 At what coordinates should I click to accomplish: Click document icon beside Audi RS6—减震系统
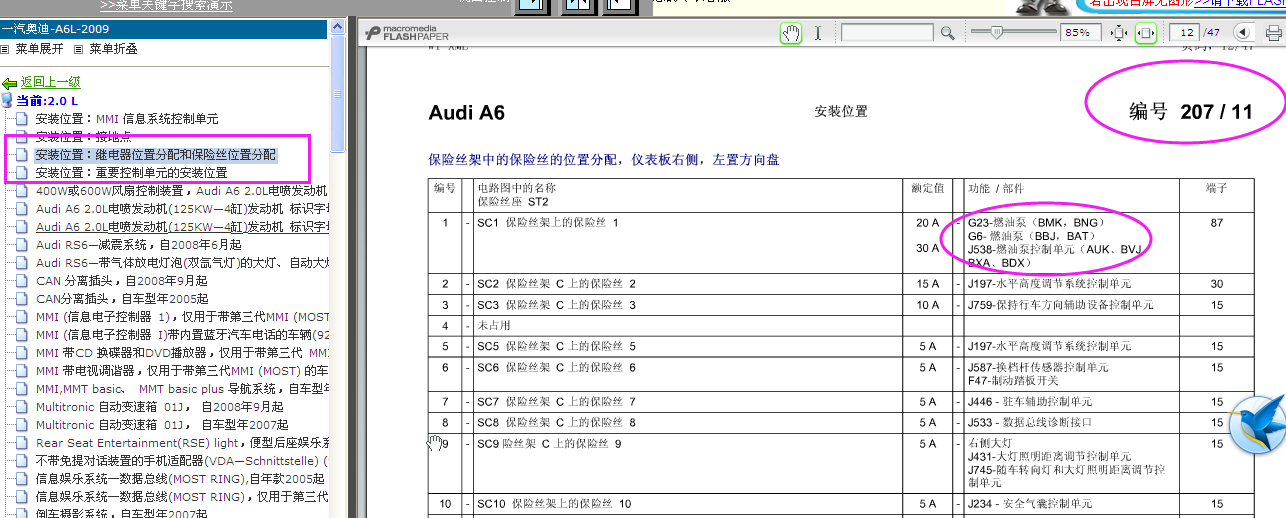[22, 245]
